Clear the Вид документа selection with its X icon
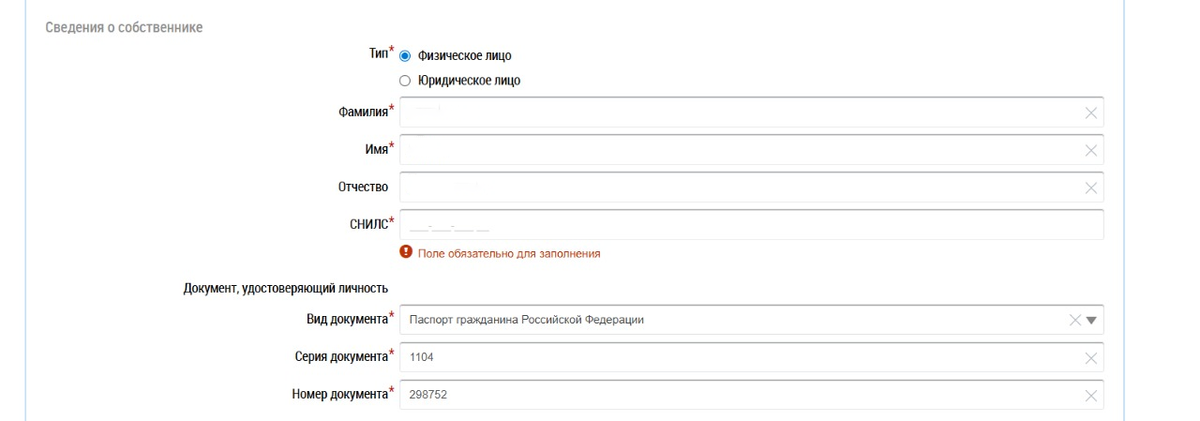1200x421 pixels. (x=1075, y=320)
